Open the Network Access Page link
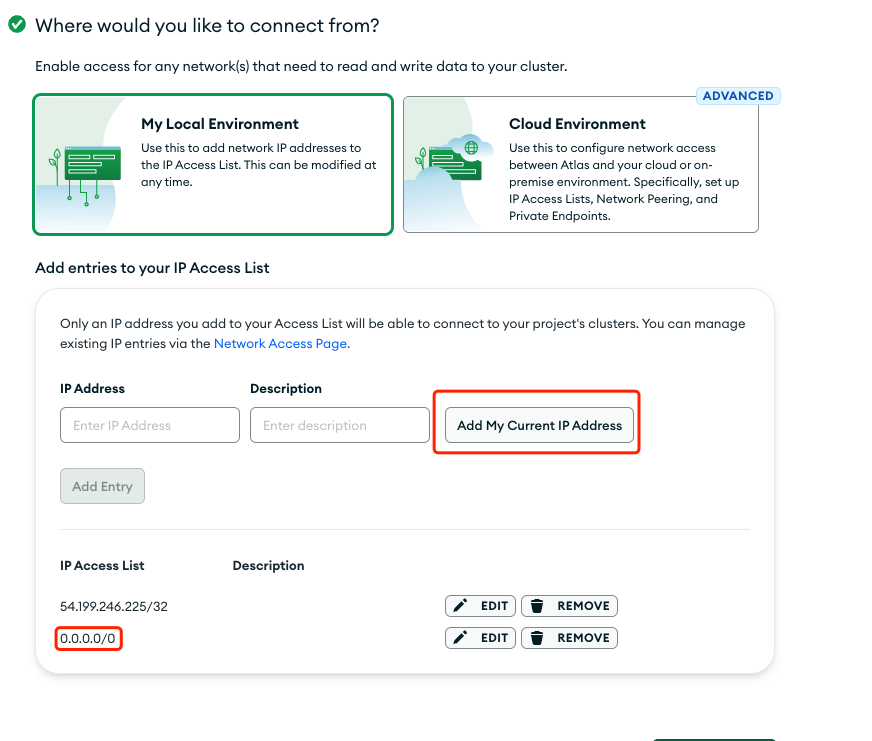This screenshot has width=872, height=741. pos(281,343)
